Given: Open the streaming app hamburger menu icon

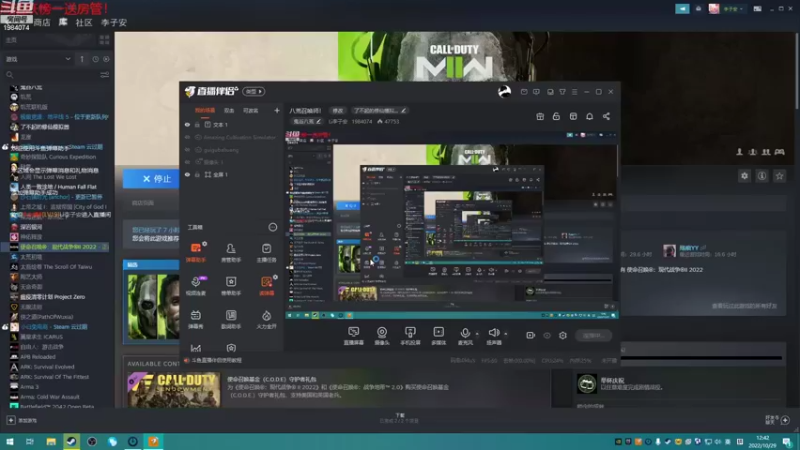Looking at the screenshot, I should 574,92.
